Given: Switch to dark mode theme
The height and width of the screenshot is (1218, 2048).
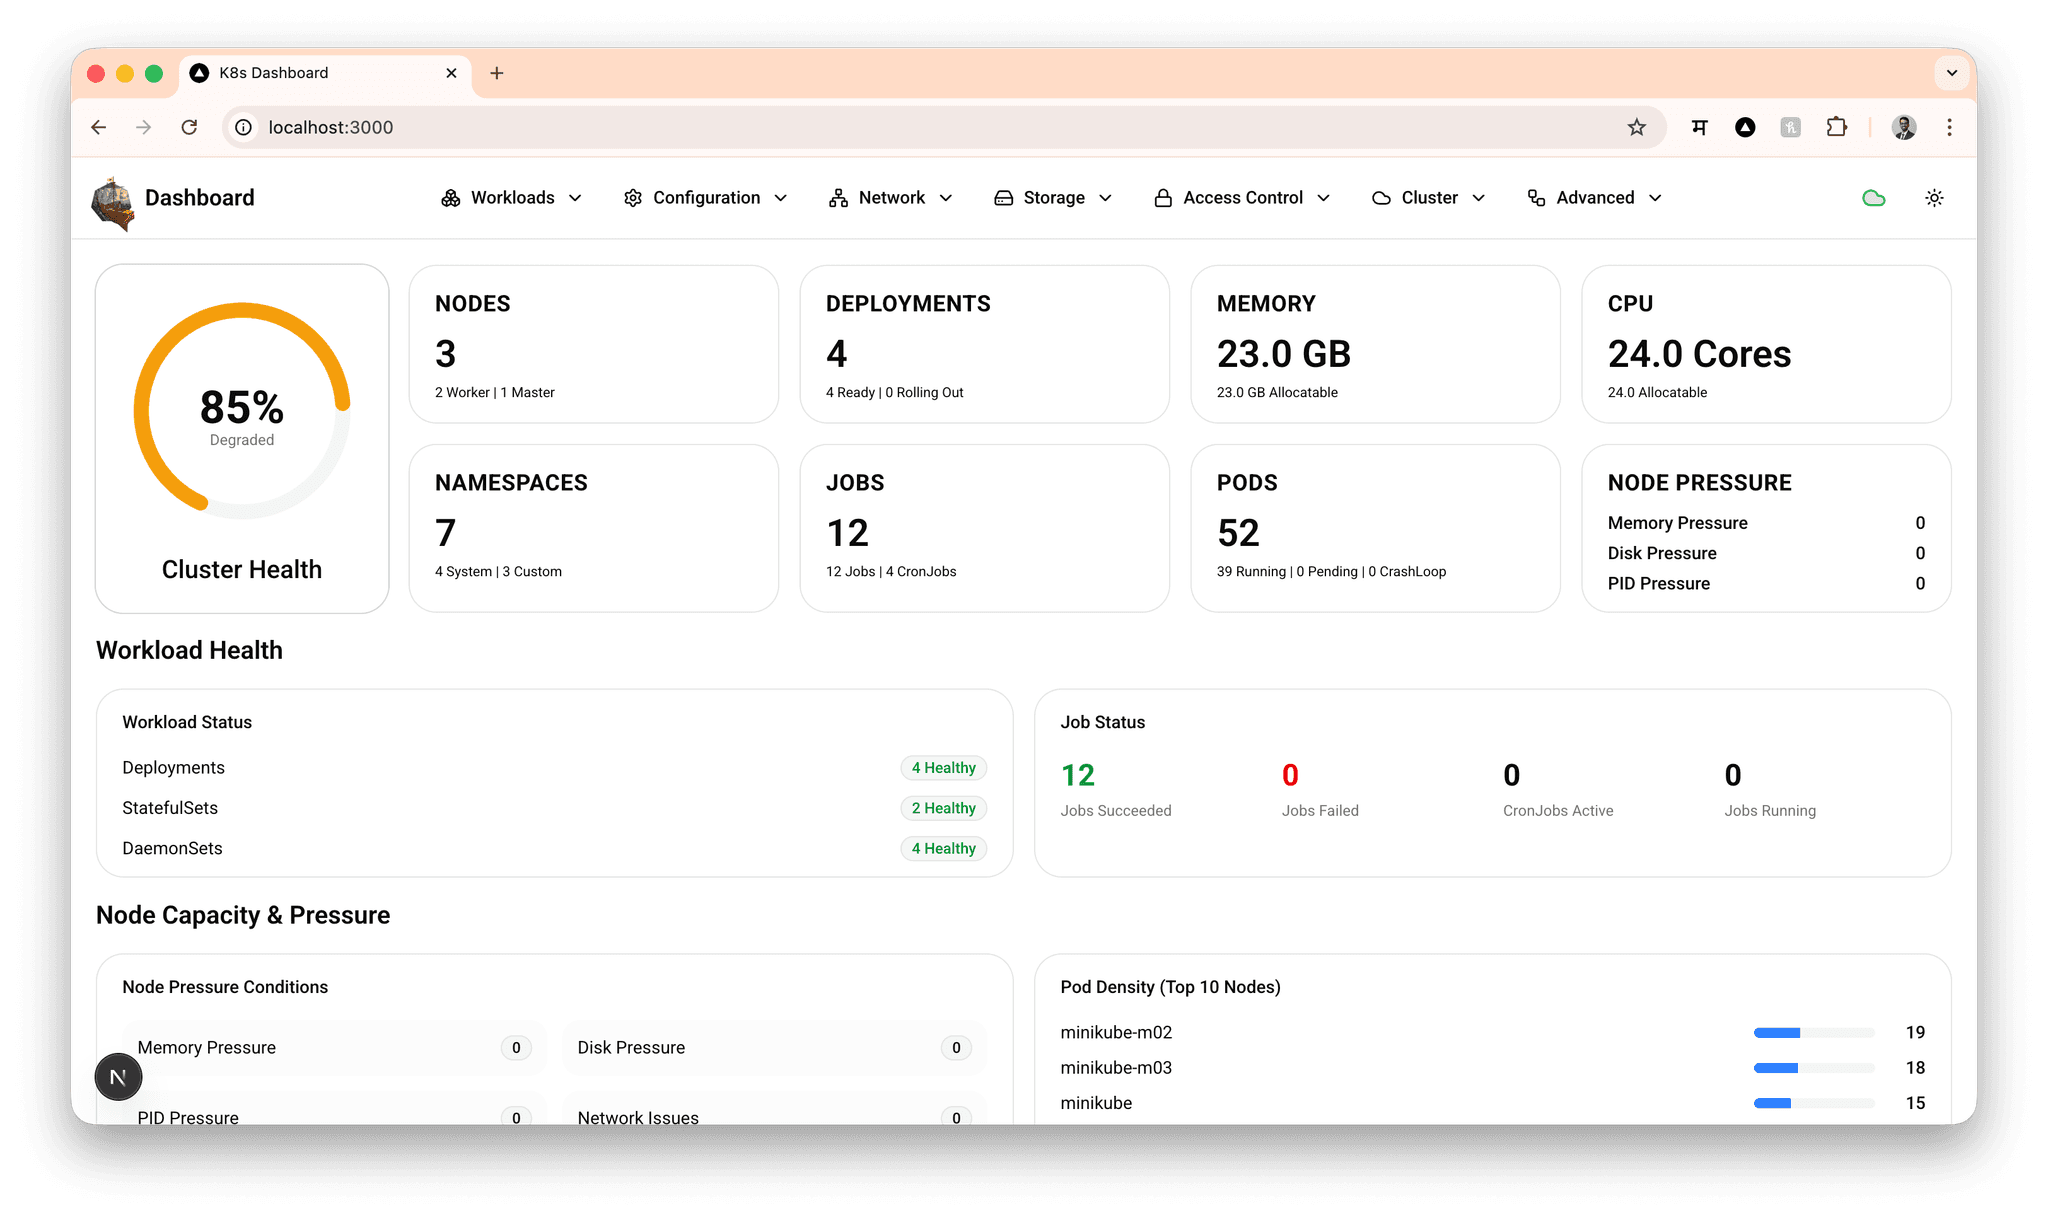Looking at the screenshot, I should pos(1935,198).
